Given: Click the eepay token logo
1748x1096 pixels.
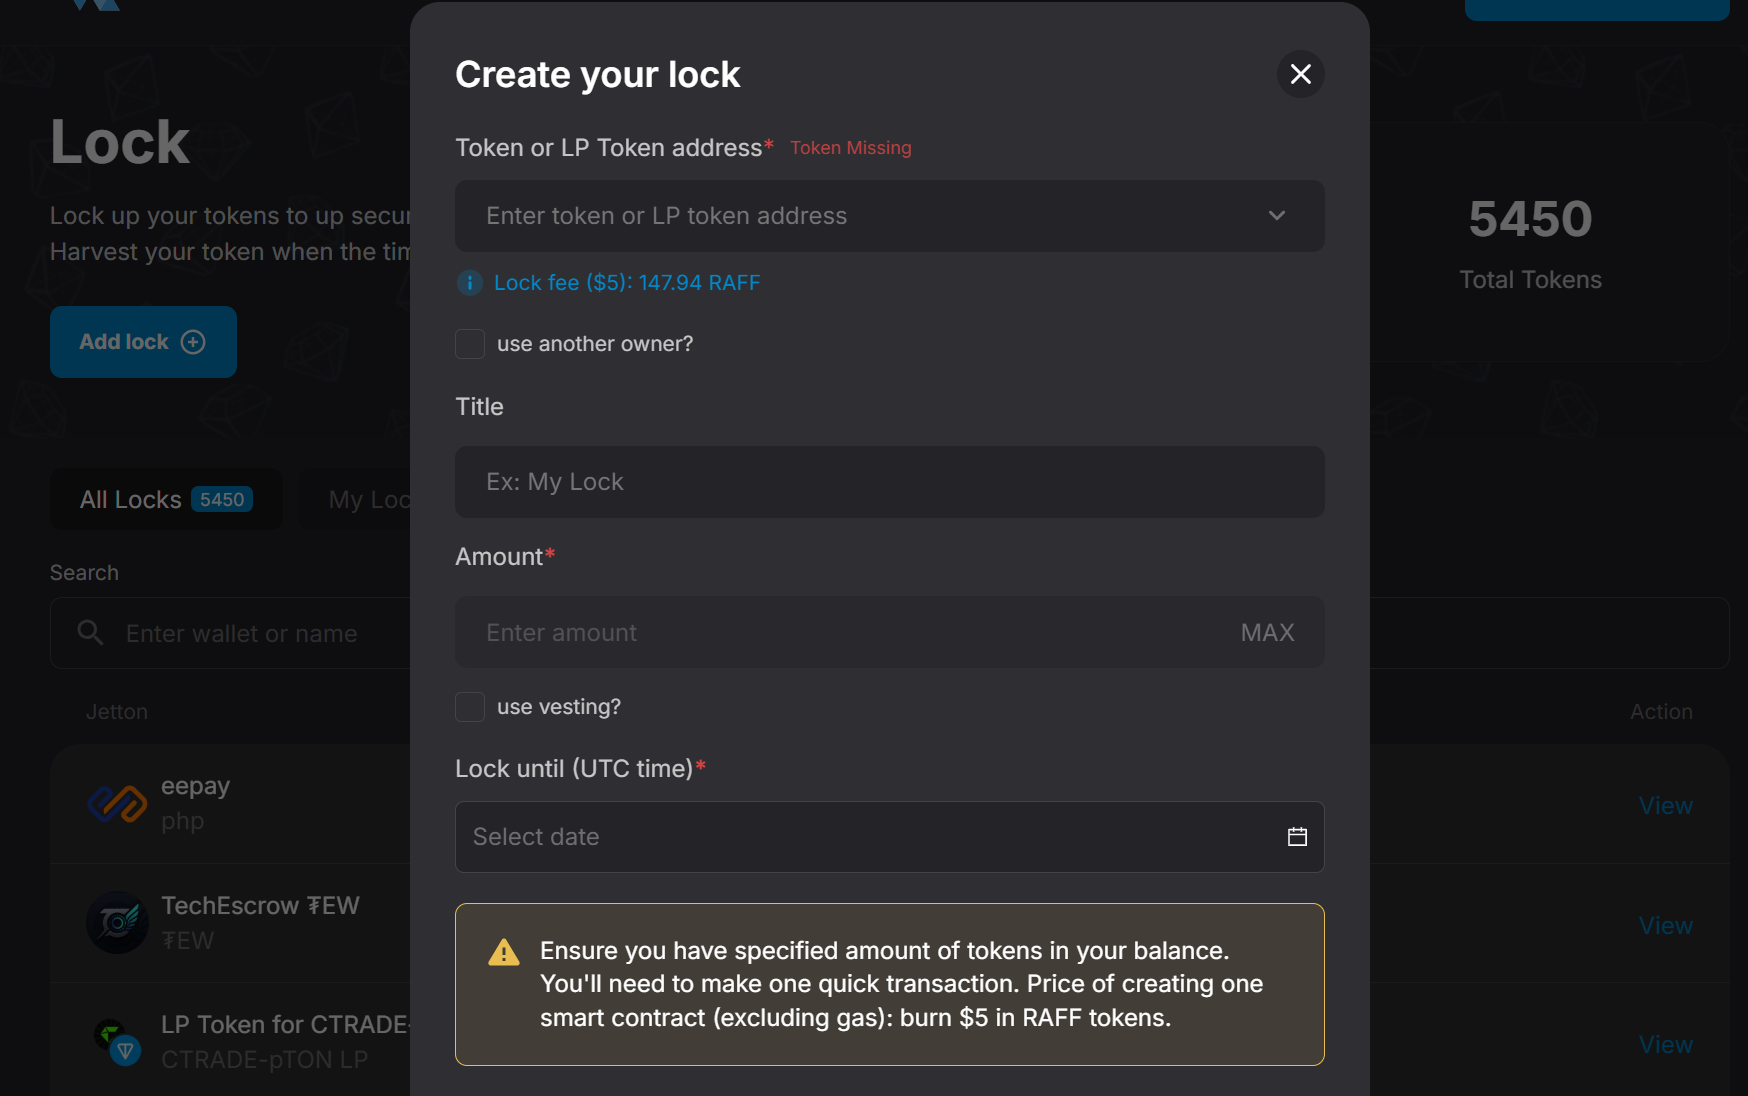Looking at the screenshot, I should [117, 803].
